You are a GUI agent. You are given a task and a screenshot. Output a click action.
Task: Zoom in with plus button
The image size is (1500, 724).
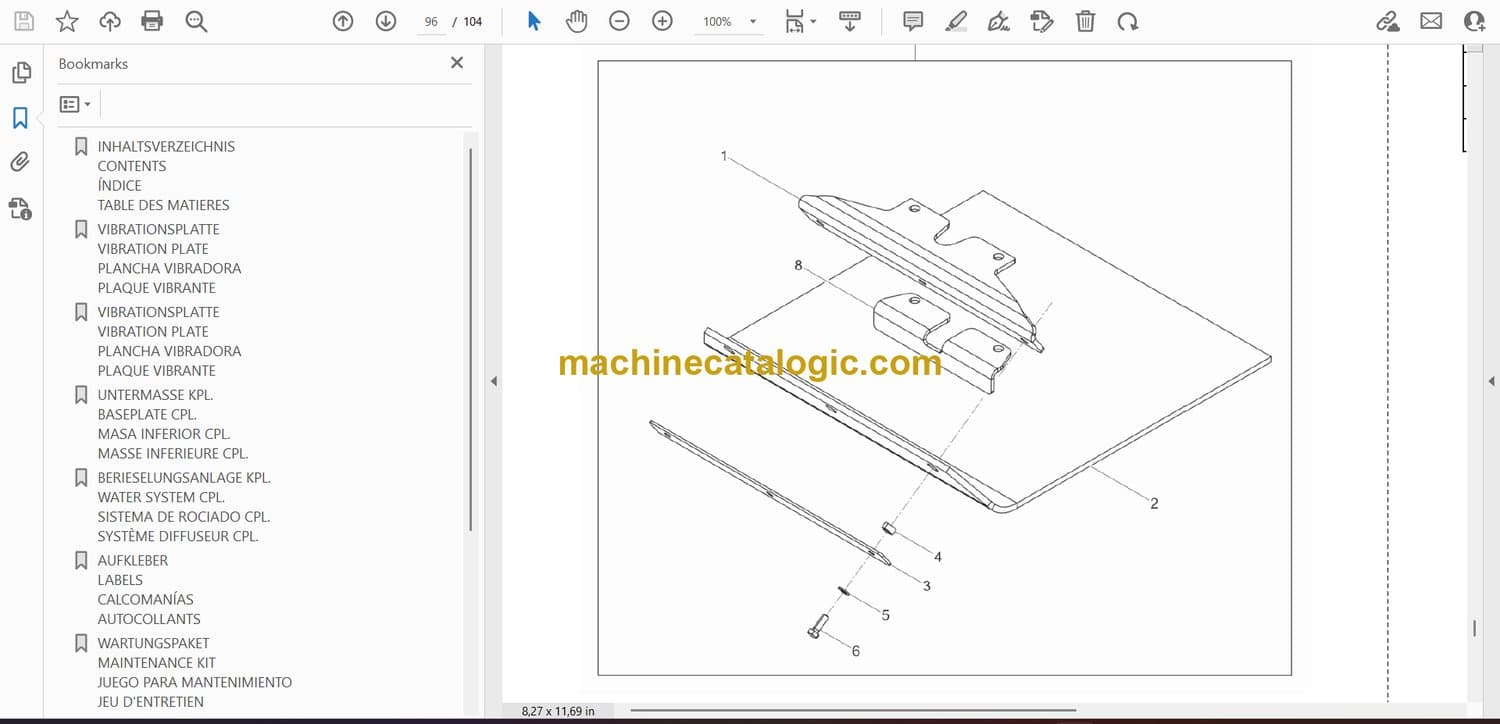click(x=662, y=21)
